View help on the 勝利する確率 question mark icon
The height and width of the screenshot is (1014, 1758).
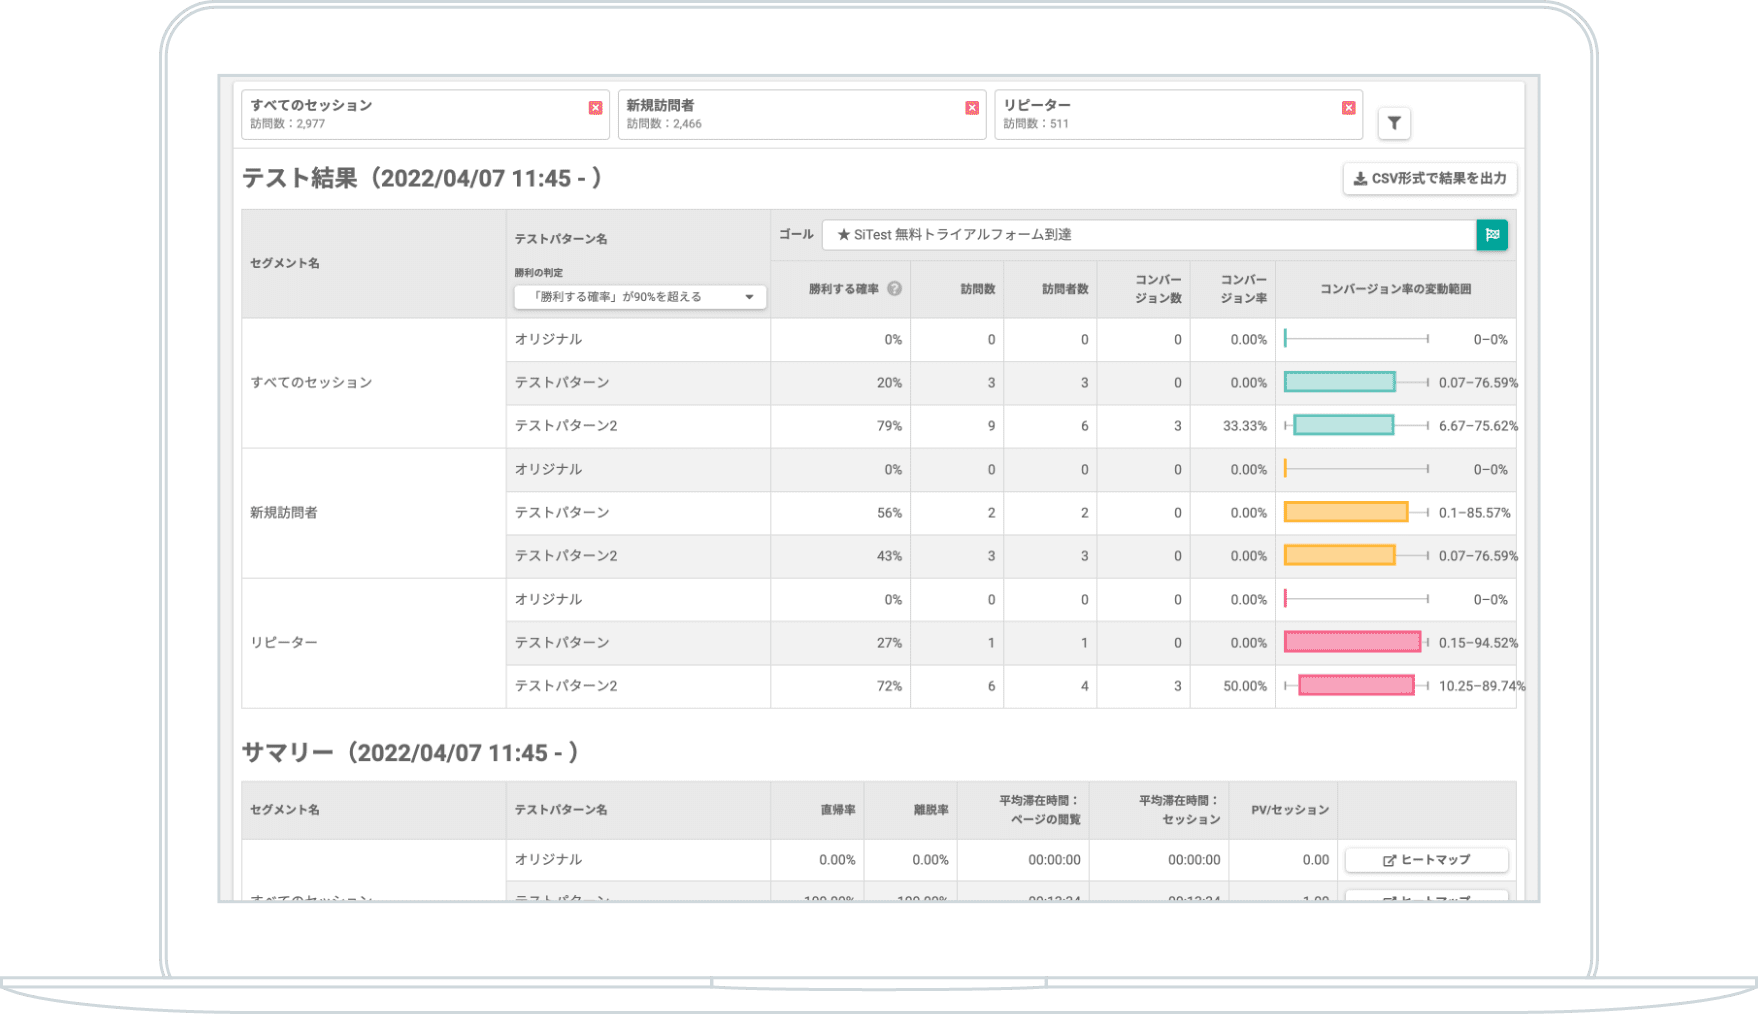896,289
